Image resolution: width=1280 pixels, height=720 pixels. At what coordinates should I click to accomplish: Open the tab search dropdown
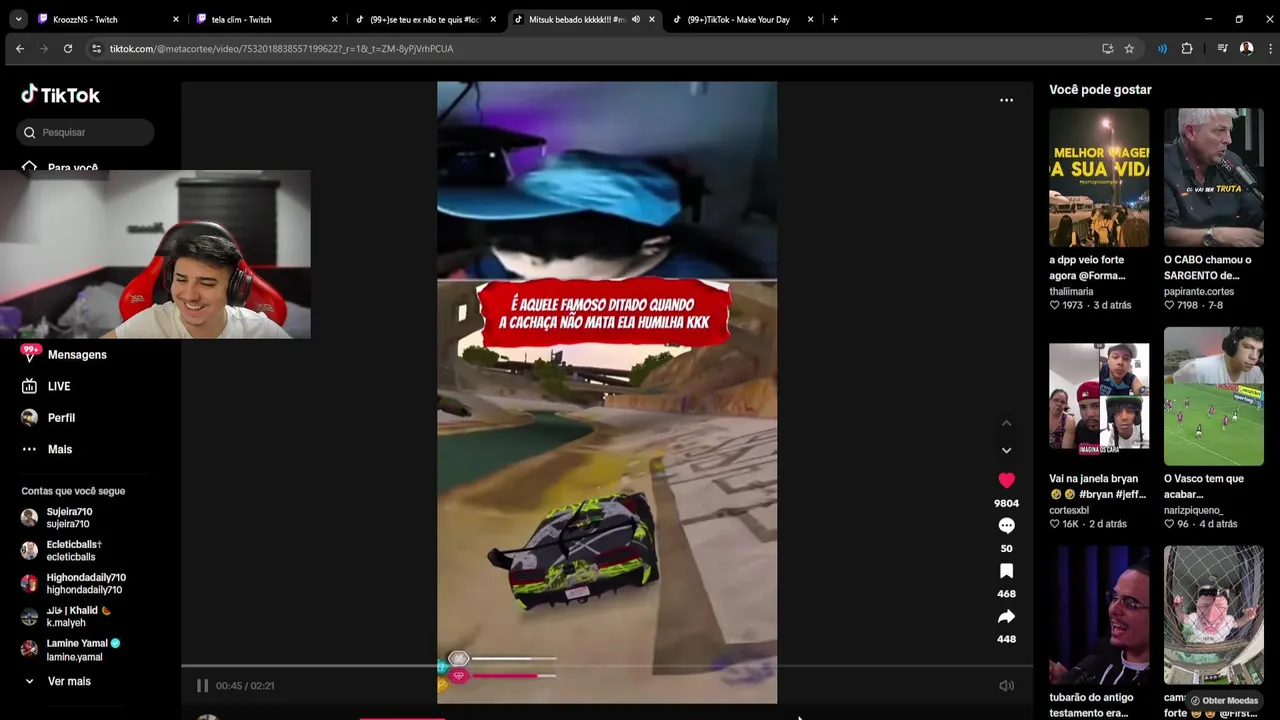pyautogui.click(x=18, y=19)
